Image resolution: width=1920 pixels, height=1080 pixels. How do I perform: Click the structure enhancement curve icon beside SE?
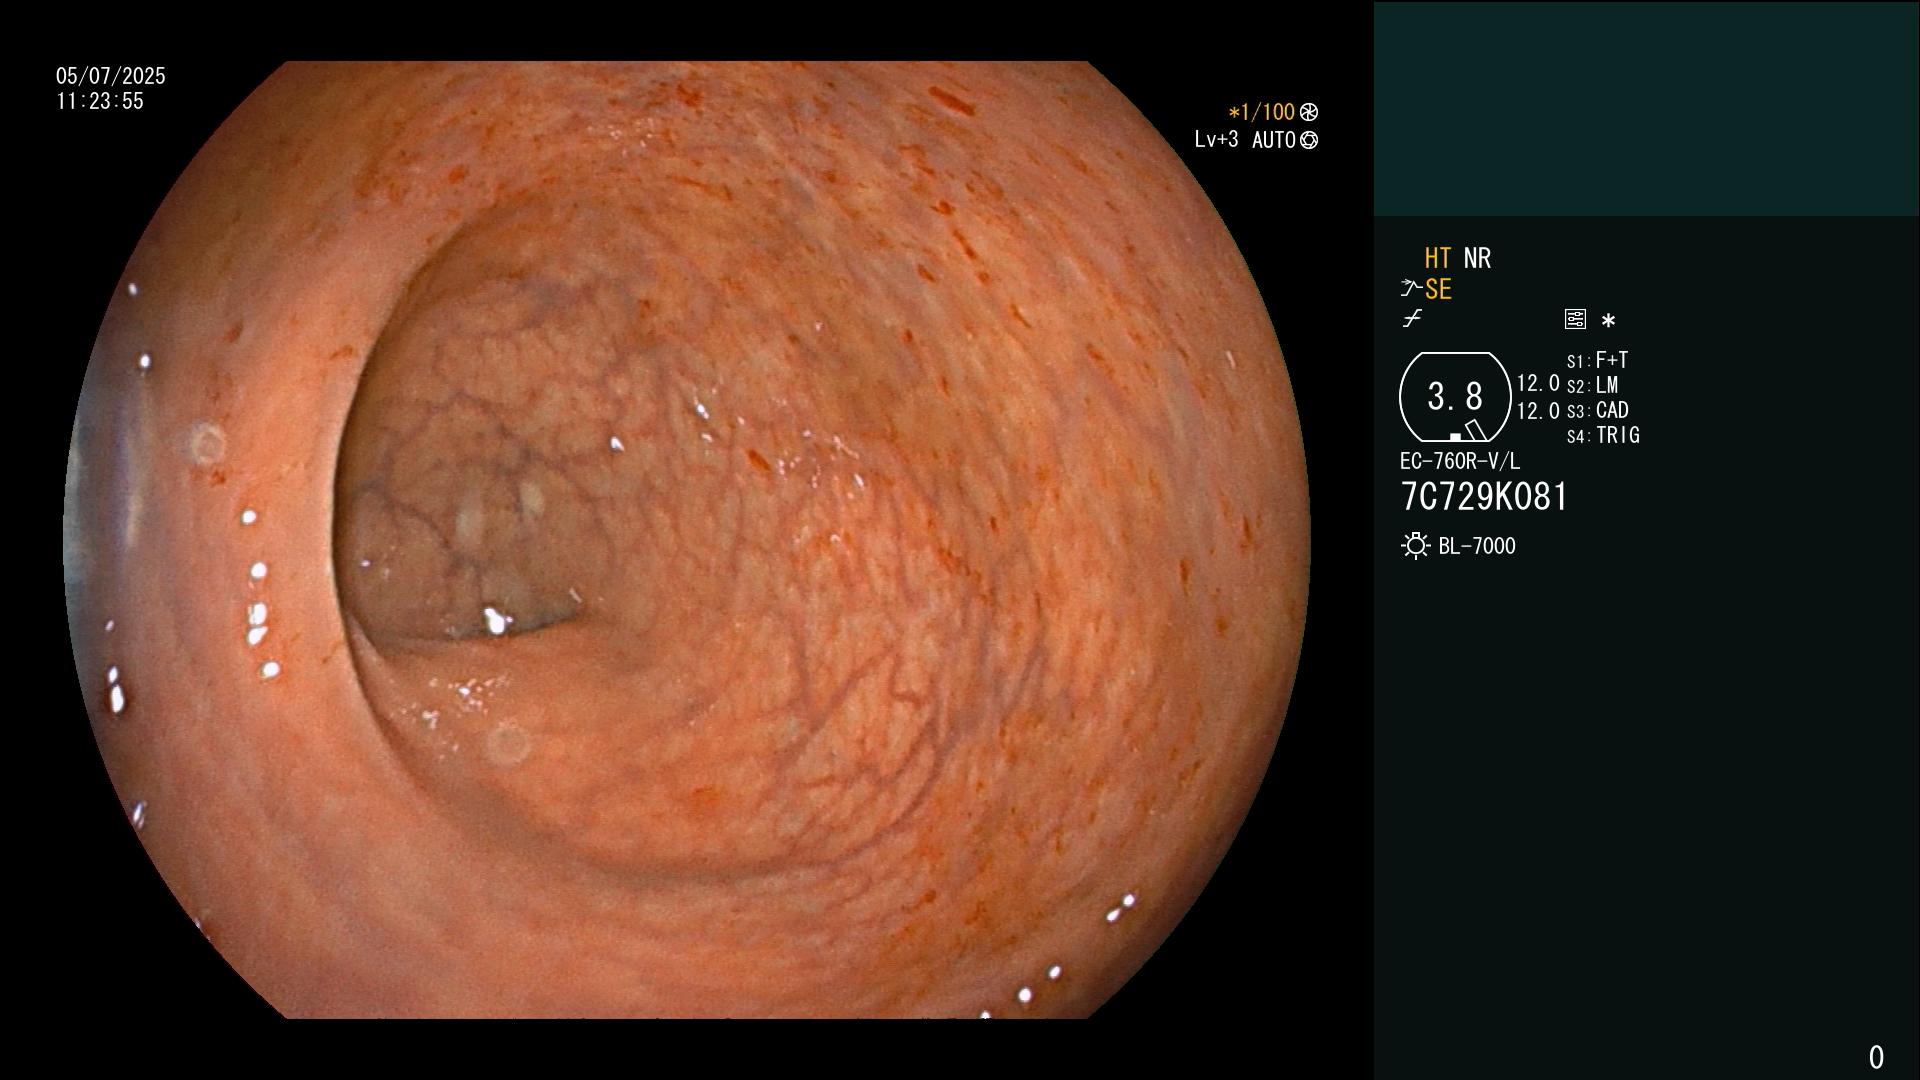tap(1411, 289)
